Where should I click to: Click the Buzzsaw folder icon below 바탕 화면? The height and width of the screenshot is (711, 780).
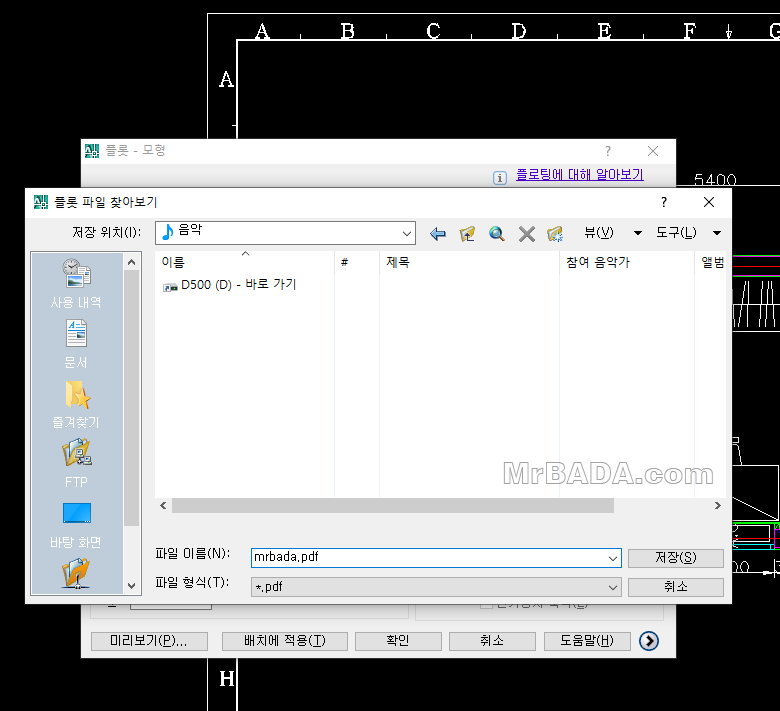click(76, 573)
